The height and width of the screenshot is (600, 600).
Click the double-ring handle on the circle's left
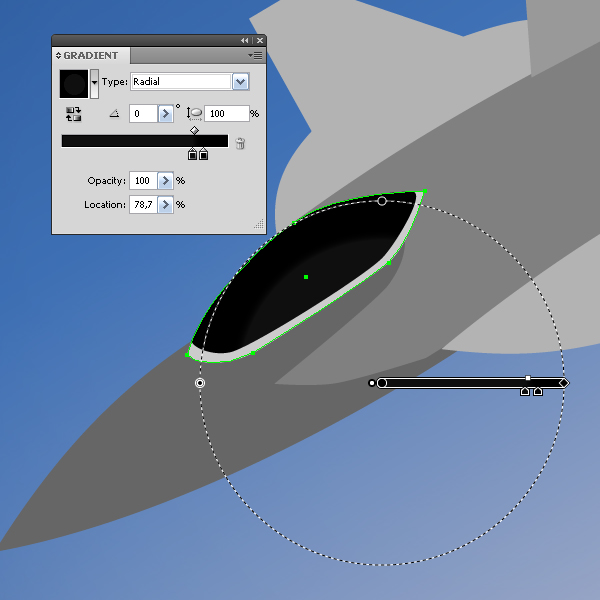click(200, 383)
